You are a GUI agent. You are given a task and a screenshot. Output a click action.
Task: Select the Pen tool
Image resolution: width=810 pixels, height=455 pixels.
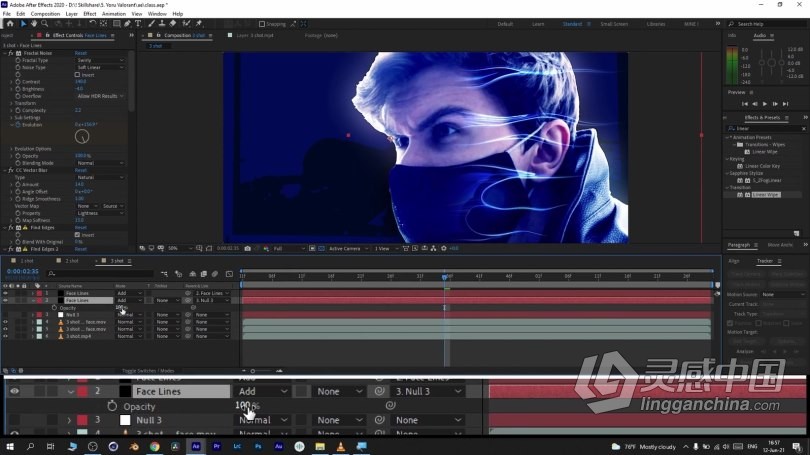[x=128, y=24]
